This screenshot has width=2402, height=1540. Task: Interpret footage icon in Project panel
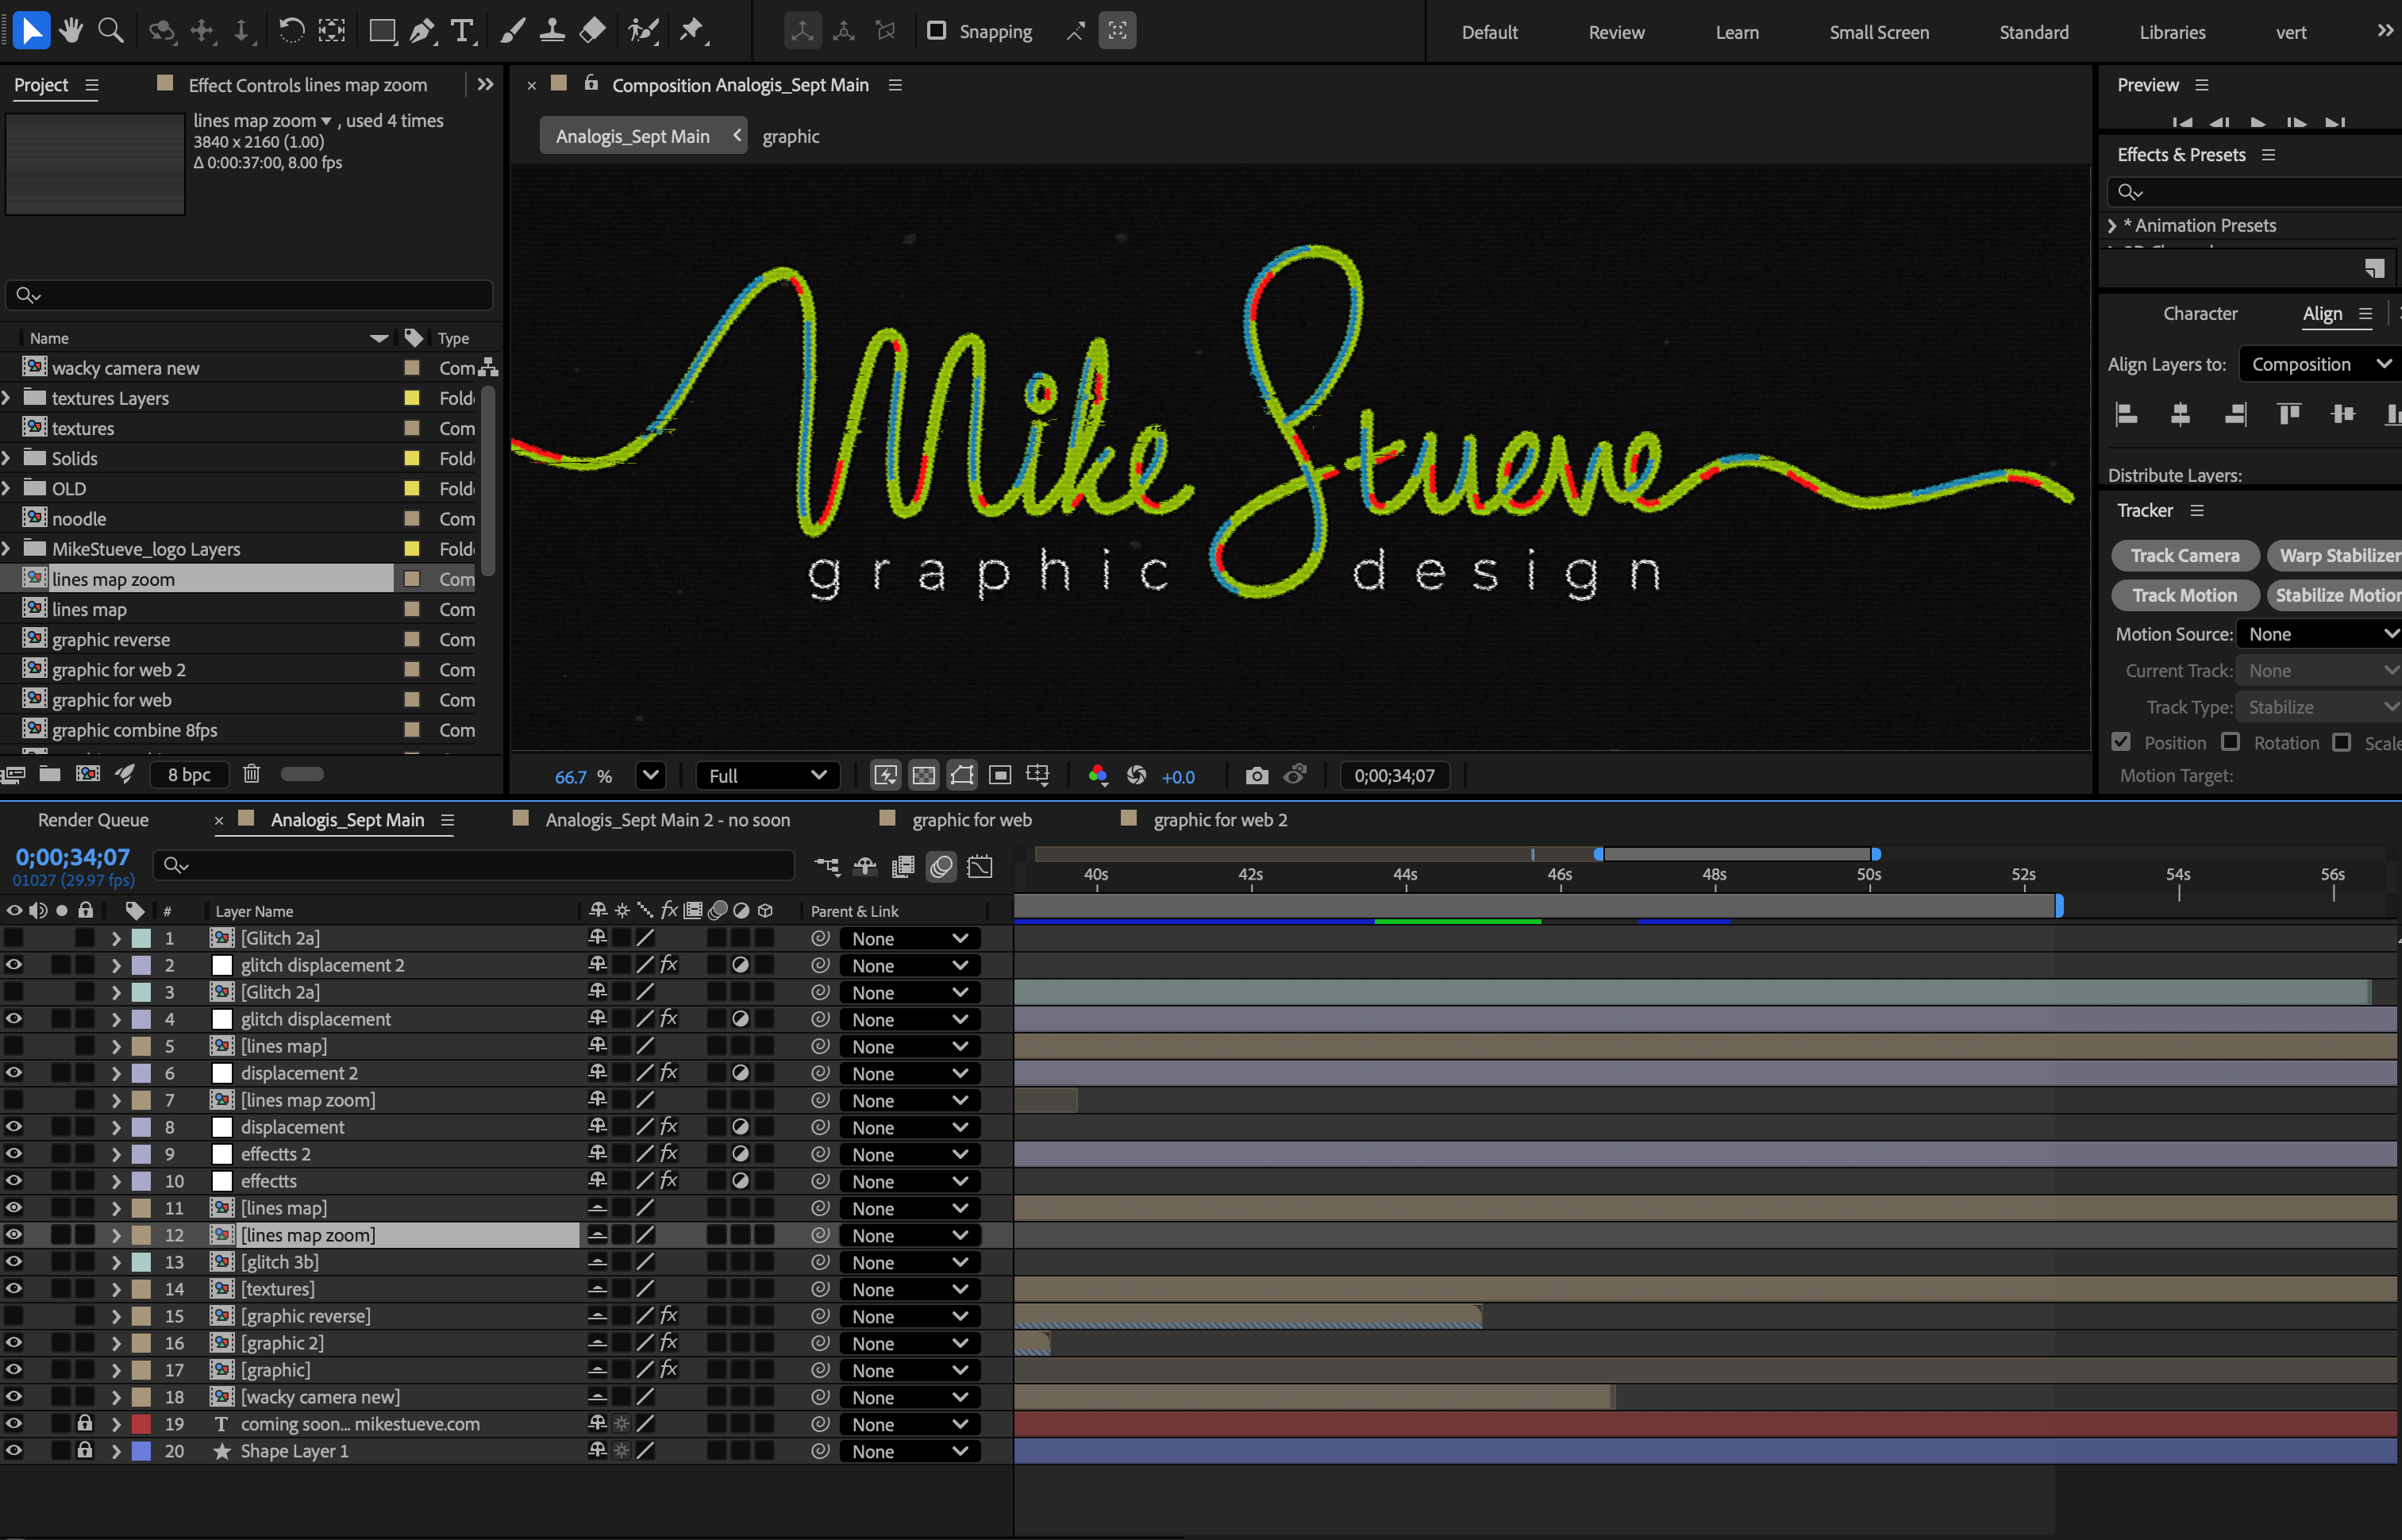pyautogui.click(x=13, y=773)
